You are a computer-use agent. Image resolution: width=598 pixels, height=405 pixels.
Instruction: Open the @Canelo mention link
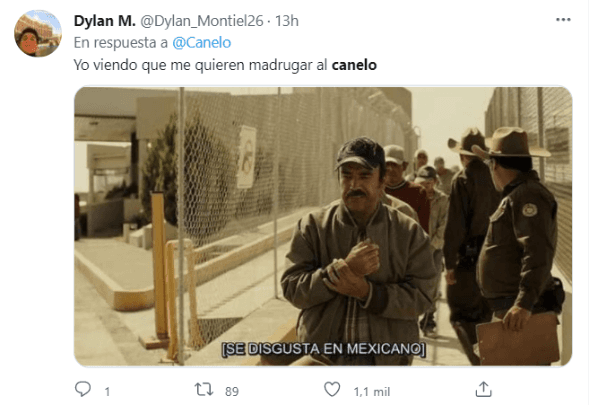pyautogui.click(x=201, y=43)
